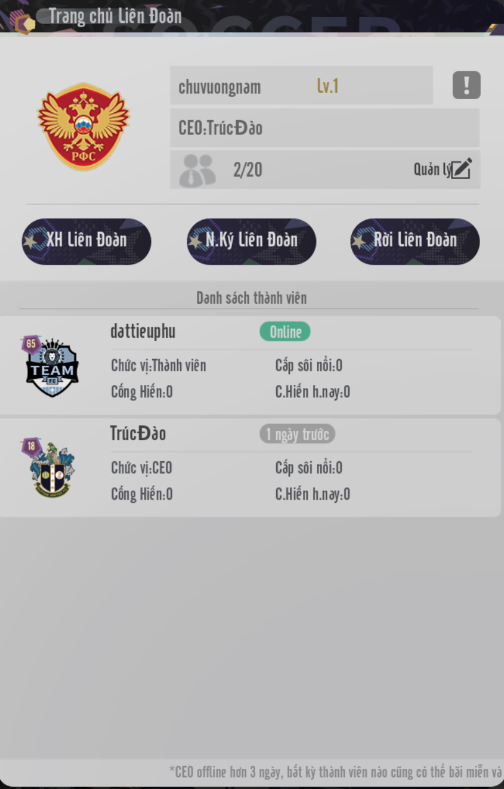Screen dimensions: 504x789
Task: Tap the back hexagon icon in header
Action: [22, 22]
